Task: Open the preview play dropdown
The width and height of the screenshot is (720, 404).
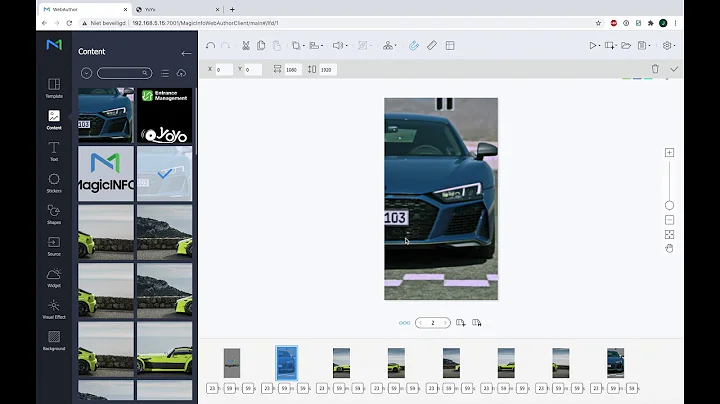Action: pyautogui.click(x=595, y=45)
